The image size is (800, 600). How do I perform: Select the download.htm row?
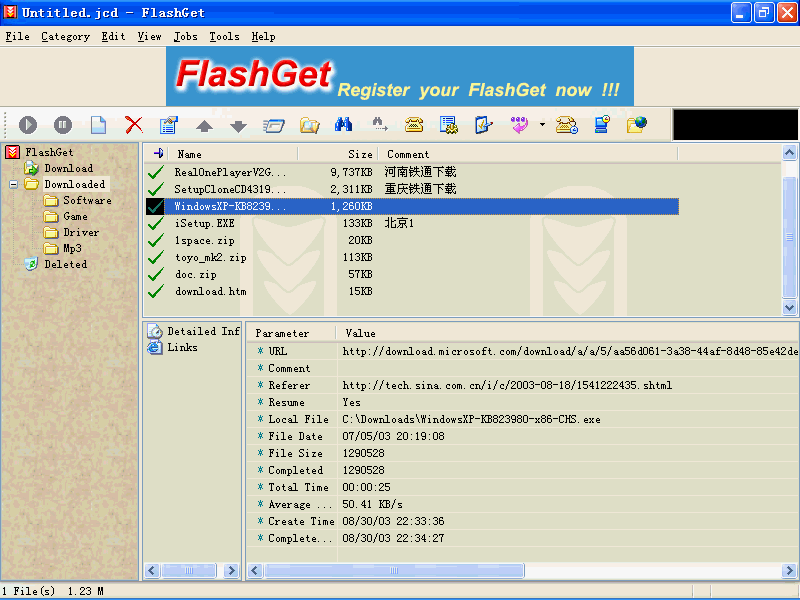(412, 291)
